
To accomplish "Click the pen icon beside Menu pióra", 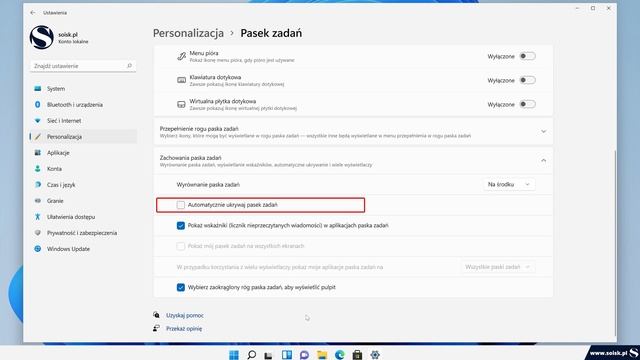I will [181, 56].
